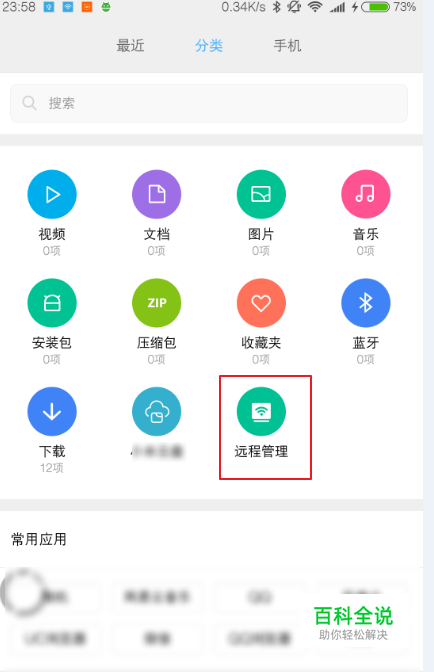Viewport: 434px width, 672px height.
Task: Open the 视频 video category
Action: [52, 195]
